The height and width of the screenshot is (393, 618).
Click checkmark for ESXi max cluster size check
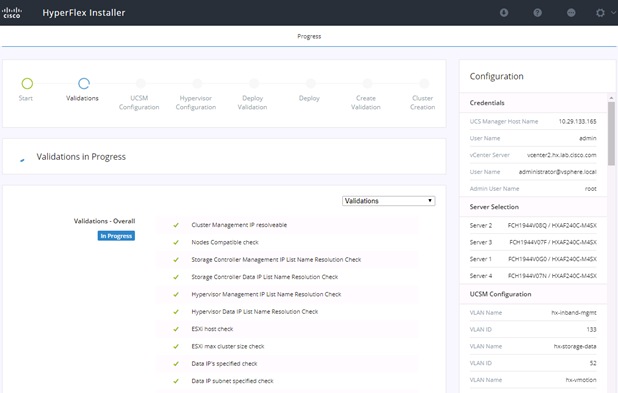pyautogui.click(x=176, y=346)
